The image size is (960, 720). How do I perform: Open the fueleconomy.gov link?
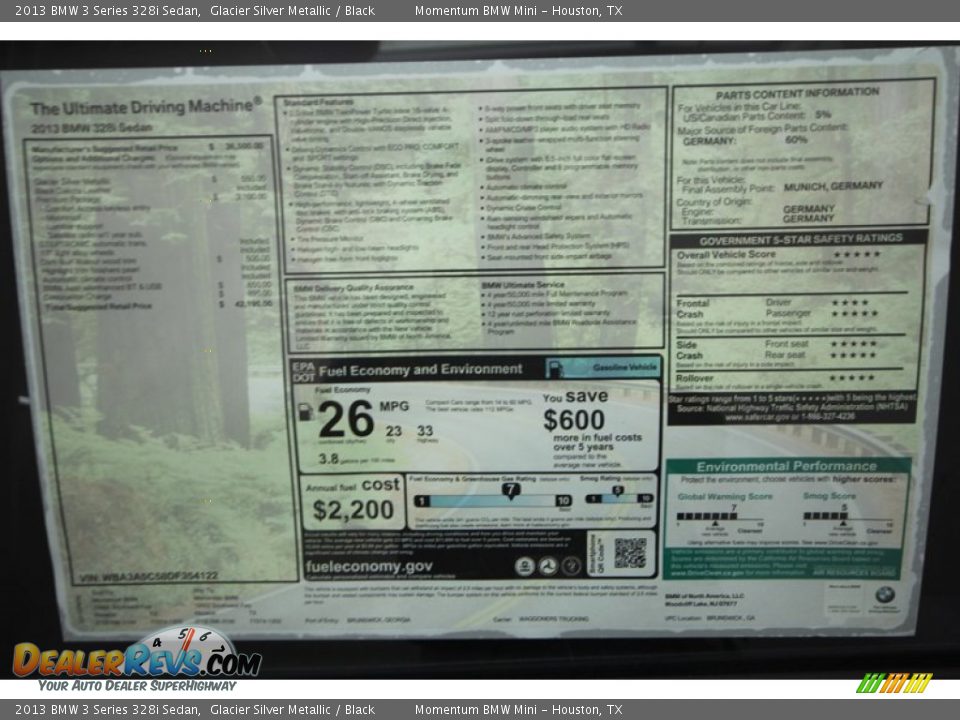[369, 563]
